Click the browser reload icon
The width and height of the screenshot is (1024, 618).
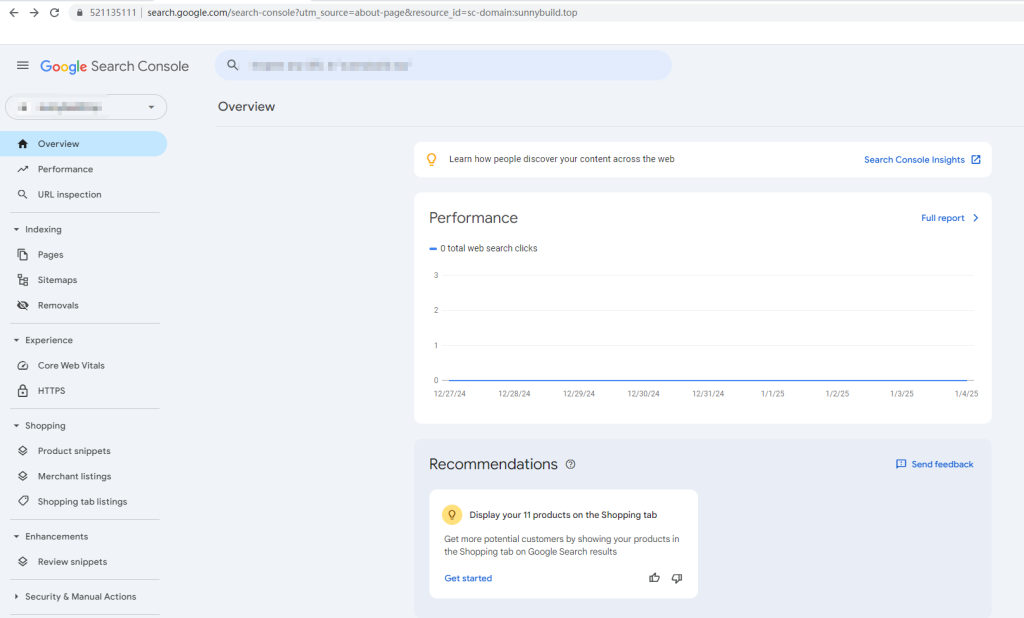coord(54,13)
